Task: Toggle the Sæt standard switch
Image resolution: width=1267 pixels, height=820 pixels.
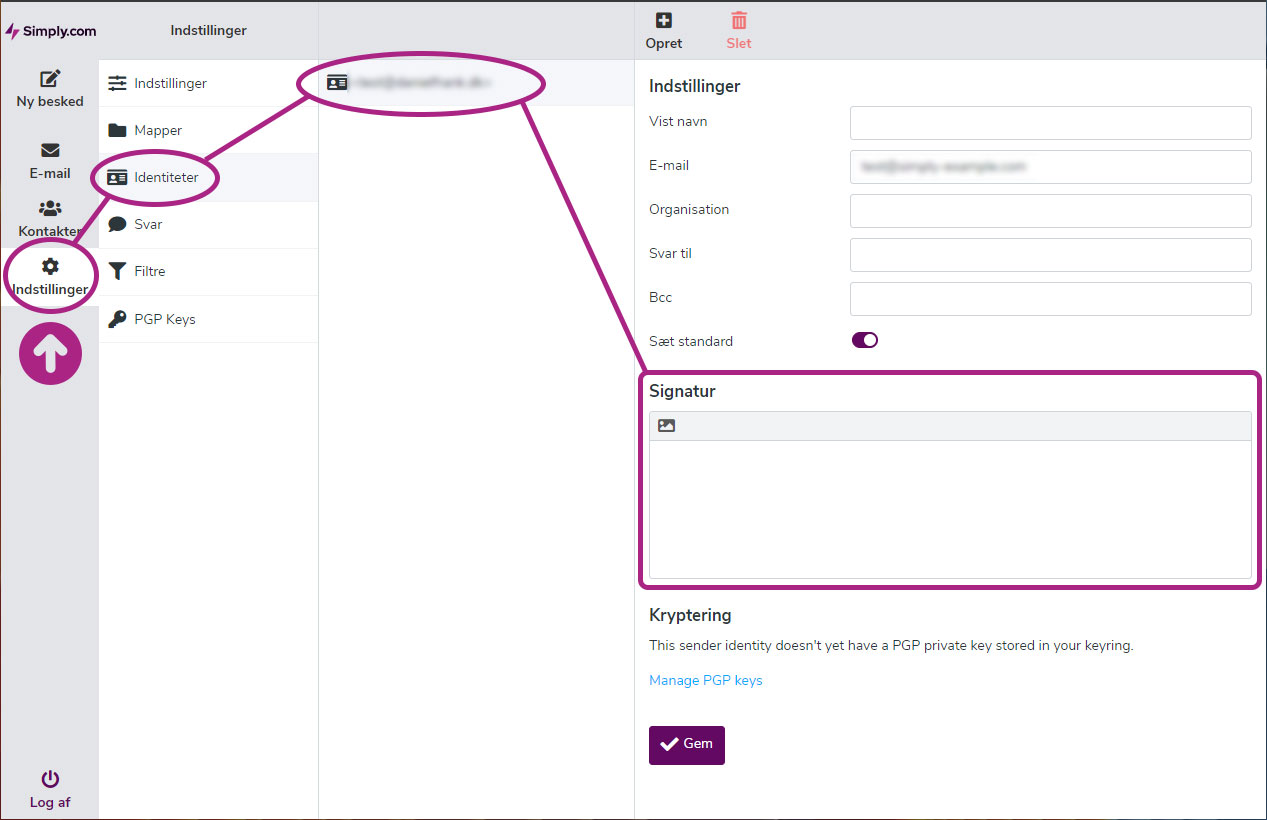Action: point(864,340)
